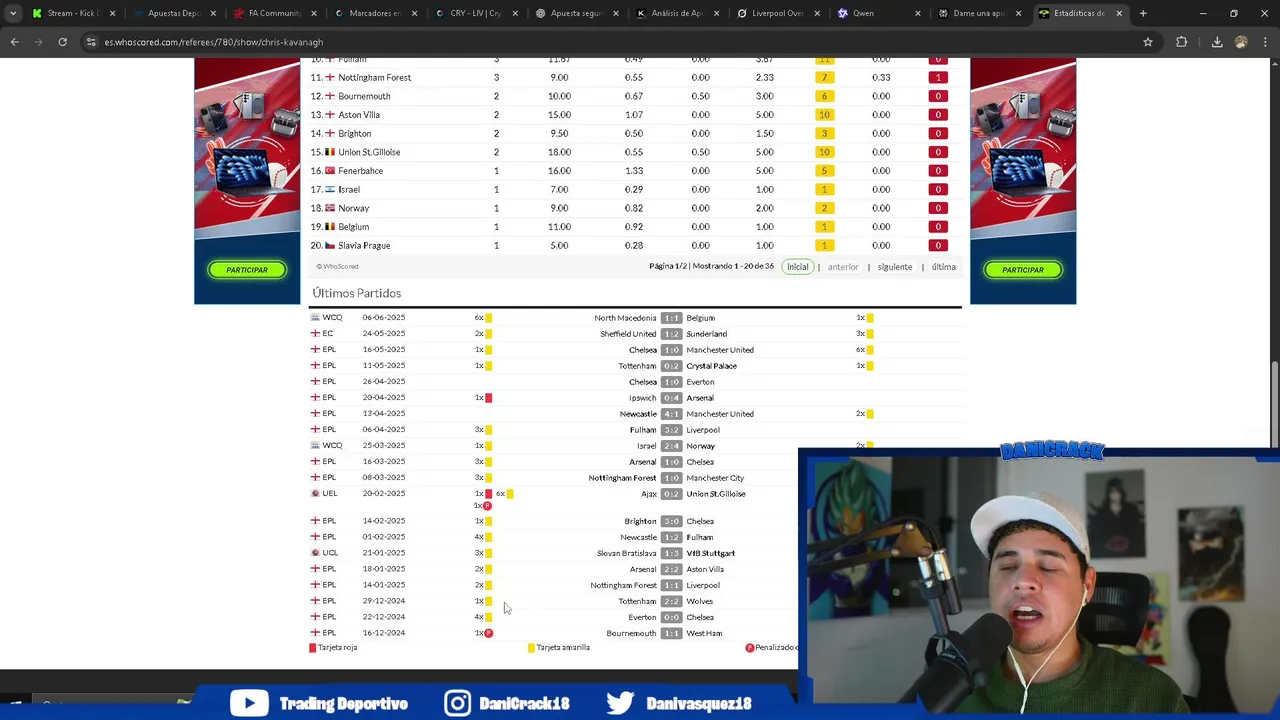Viewport: 1280px width, 720px height.
Task: Switch to the FA Community tab
Action: pyautogui.click(x=275, y=13)
